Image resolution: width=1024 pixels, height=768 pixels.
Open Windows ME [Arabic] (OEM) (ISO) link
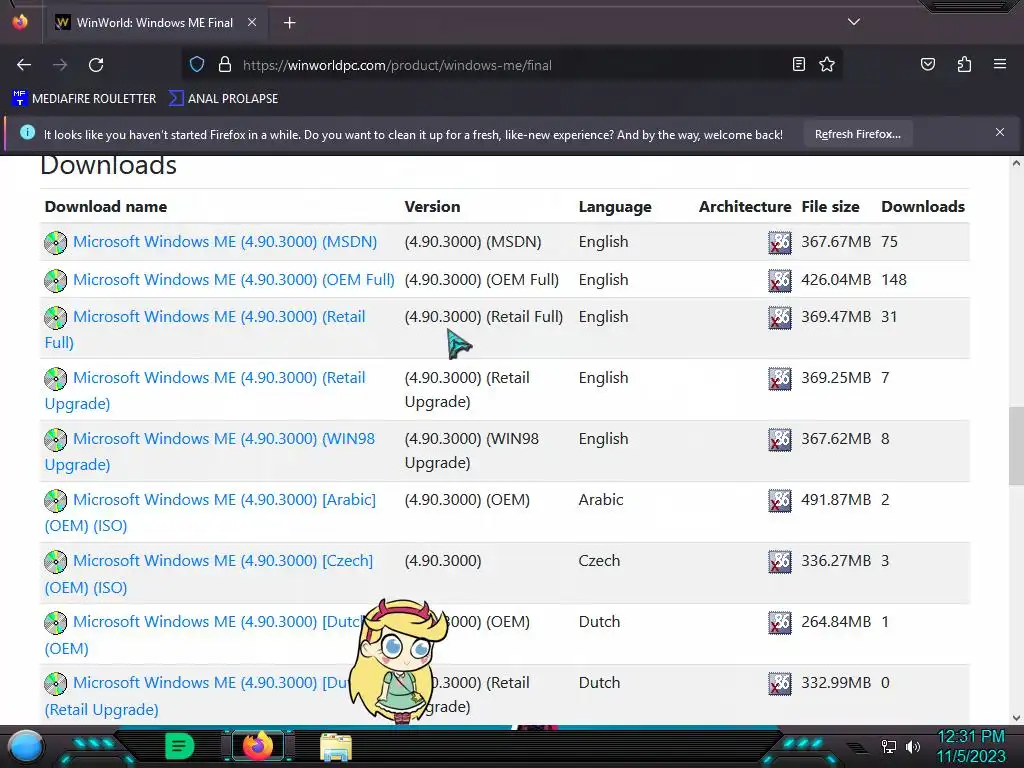pyautogui.click(x=210, y=513)
